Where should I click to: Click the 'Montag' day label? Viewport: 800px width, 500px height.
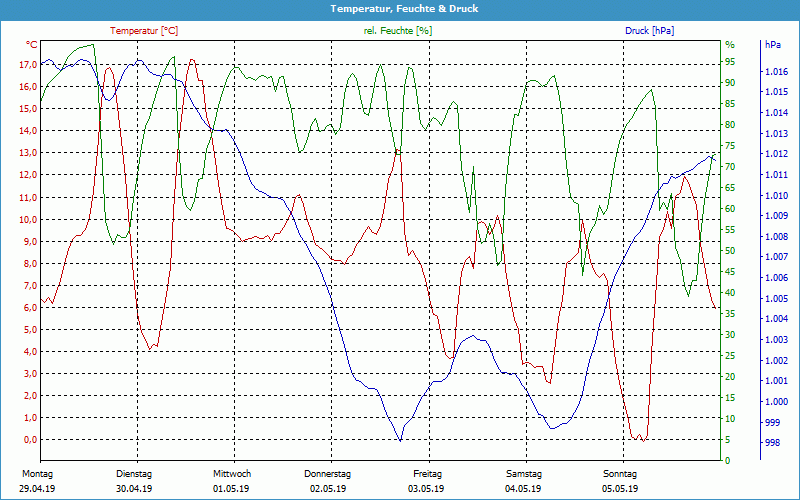(37, 473)
